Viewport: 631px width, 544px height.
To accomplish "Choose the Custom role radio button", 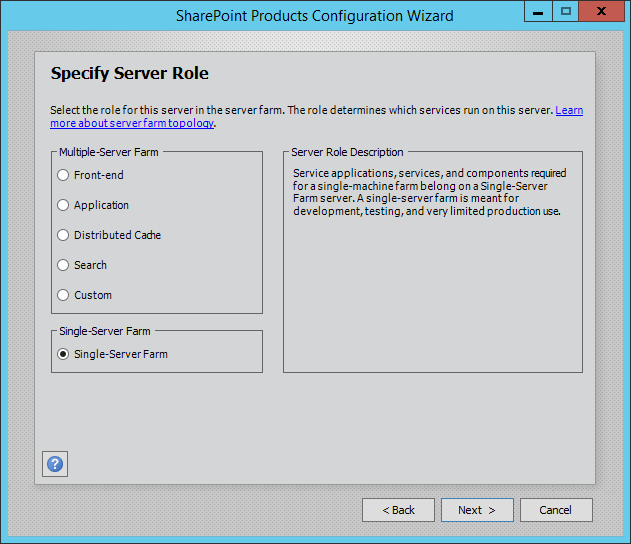I will pos(64,295).
